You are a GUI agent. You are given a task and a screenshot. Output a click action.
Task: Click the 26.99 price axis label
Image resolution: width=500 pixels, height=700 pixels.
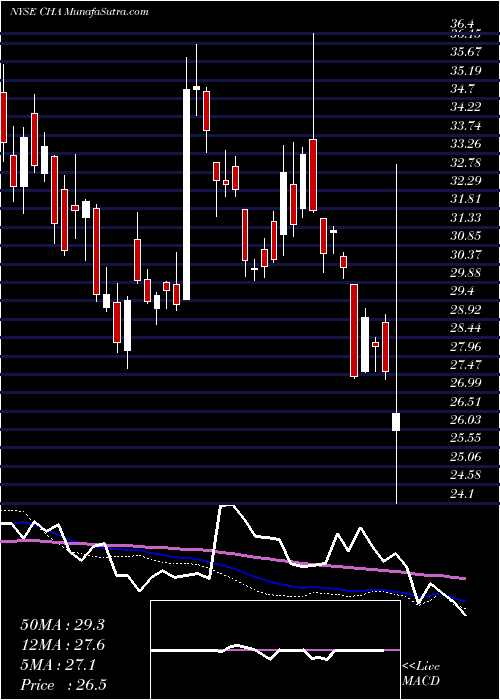click(466, 383)
